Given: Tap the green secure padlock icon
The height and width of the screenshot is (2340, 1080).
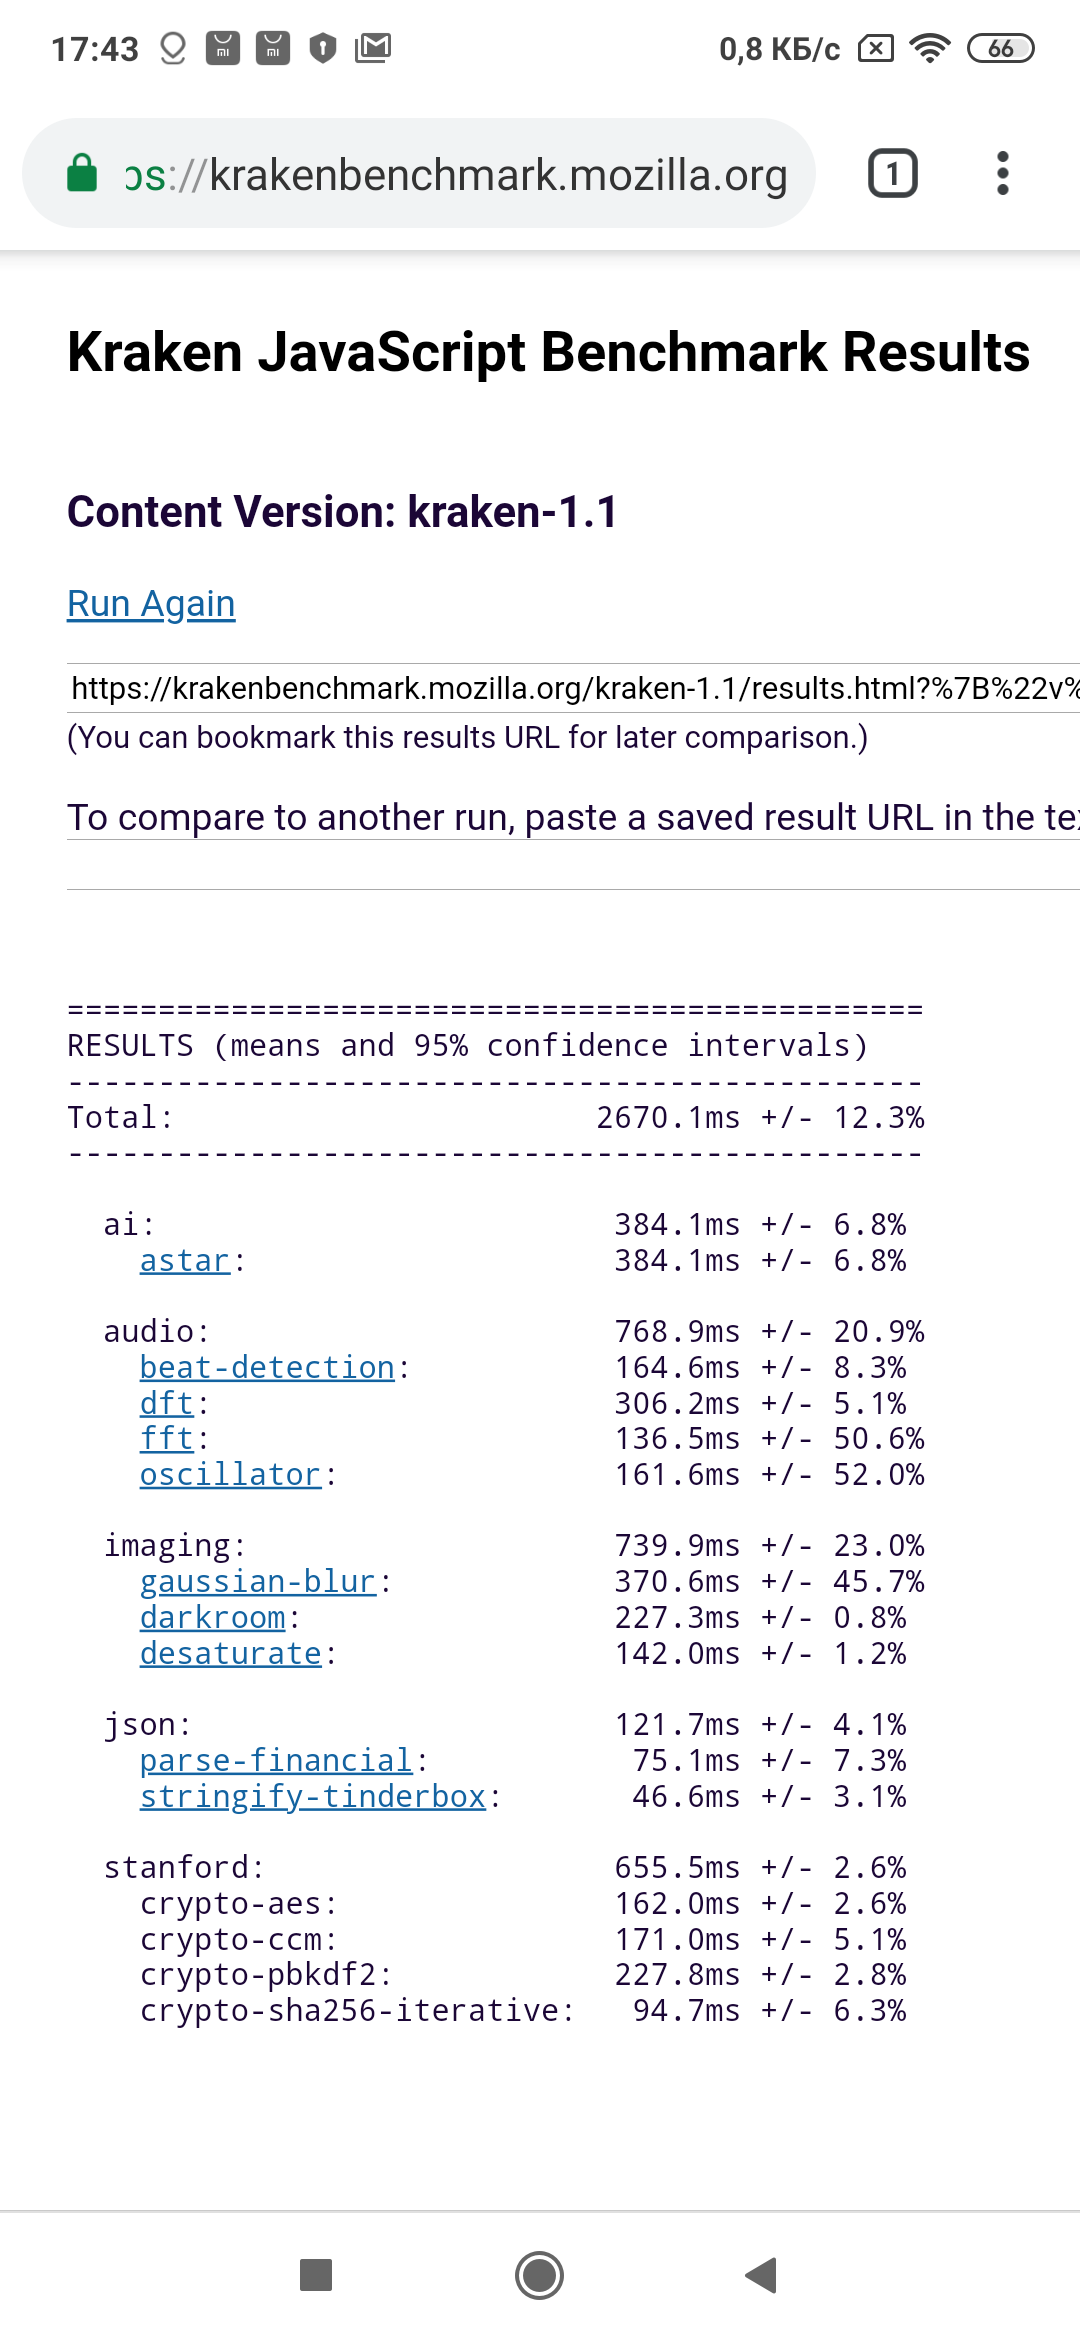Looking at the screenshot, I should pos(82,173).
